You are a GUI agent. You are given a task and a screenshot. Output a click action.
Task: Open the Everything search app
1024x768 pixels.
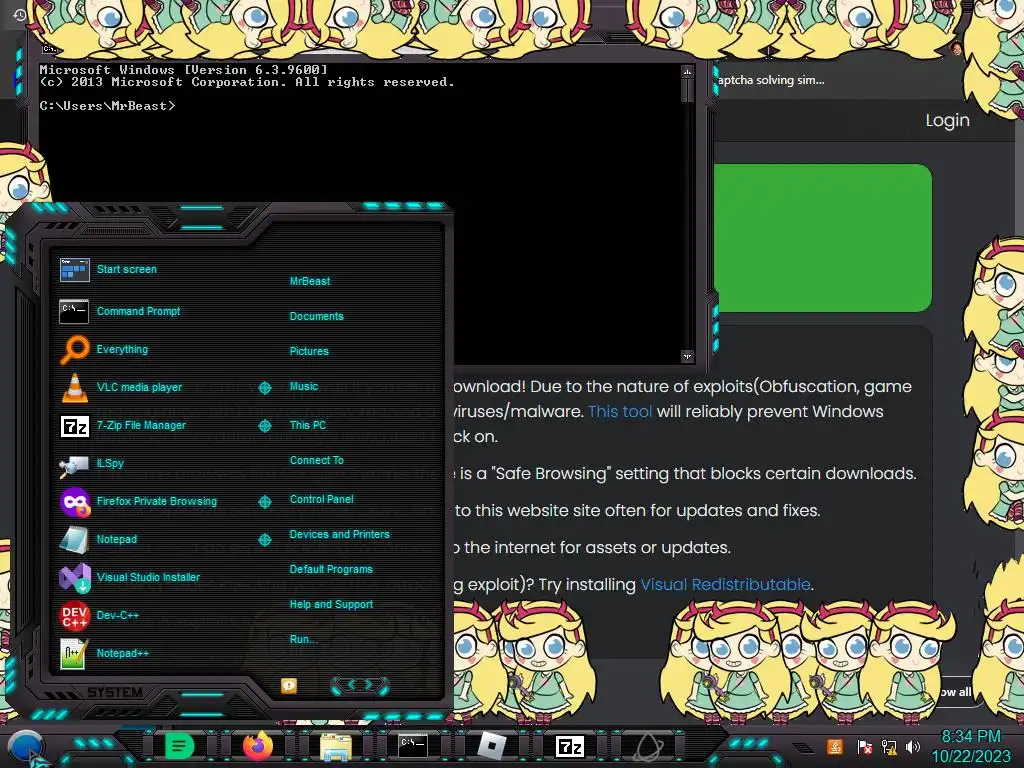coord(104,349)
